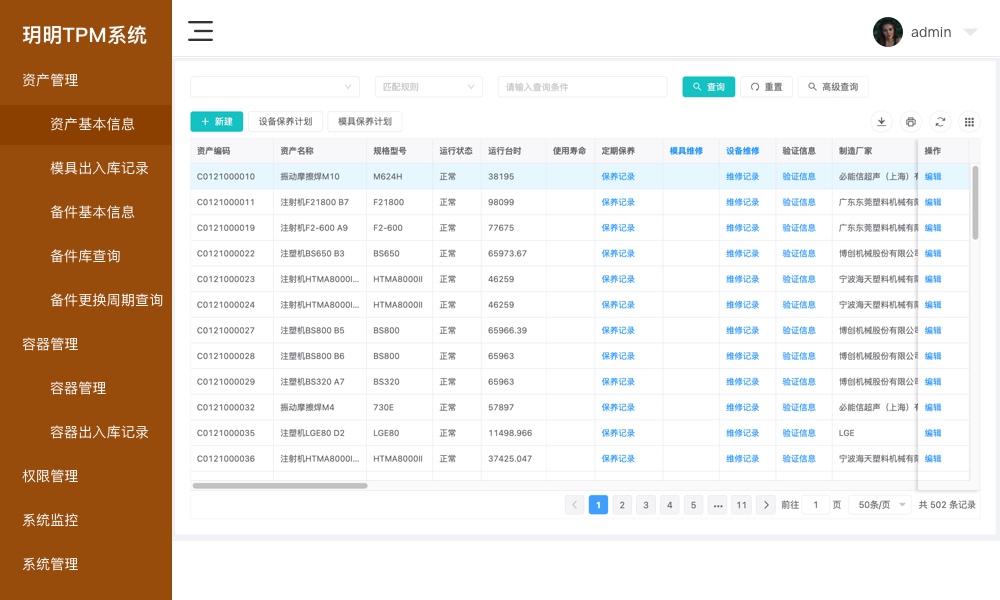Screen dimensions: 1000x600
Task: Go to next page using right arrow
Action: (x=765, y=505)
